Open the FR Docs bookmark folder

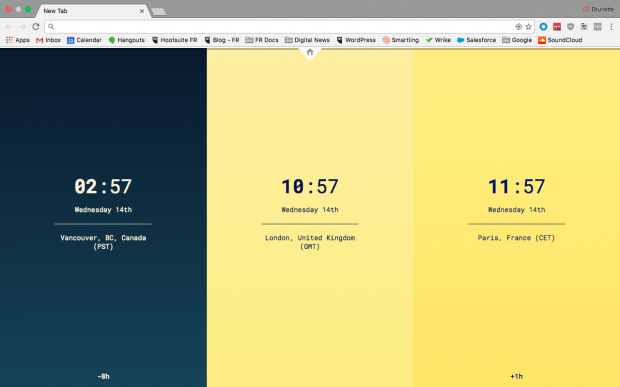(262, 40)
